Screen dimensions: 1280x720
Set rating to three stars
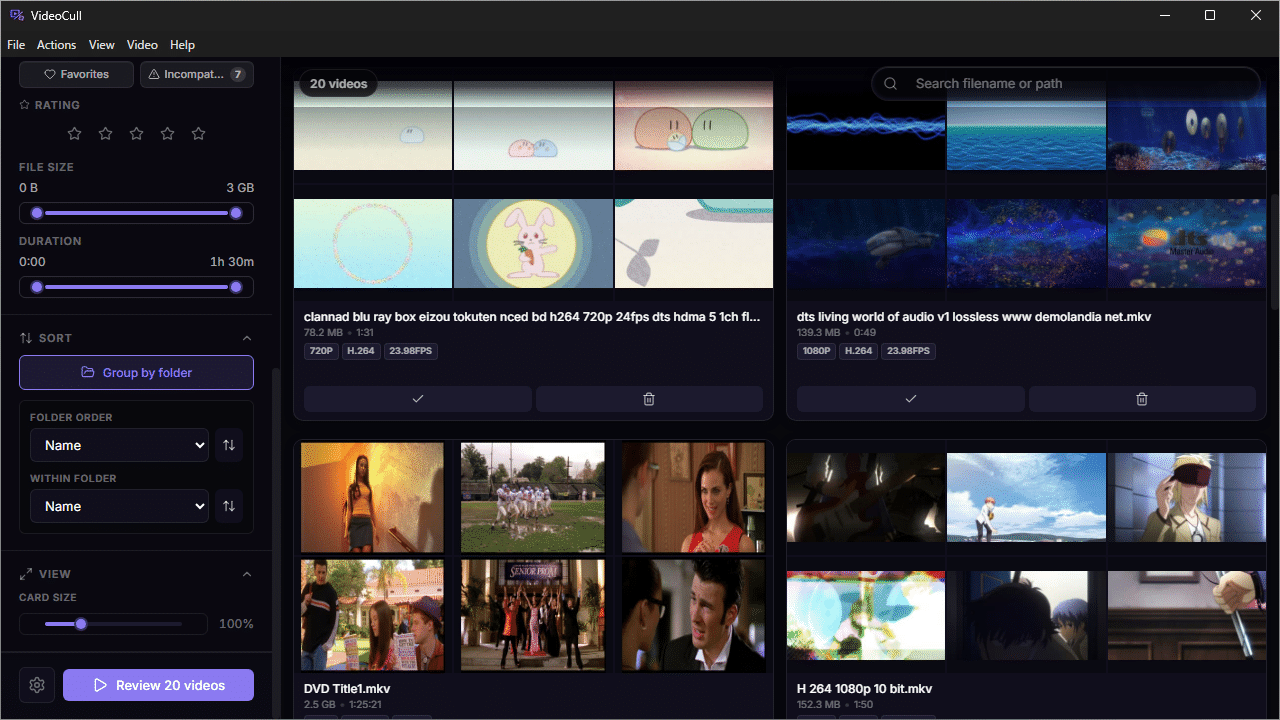click(x=136, y=133)
